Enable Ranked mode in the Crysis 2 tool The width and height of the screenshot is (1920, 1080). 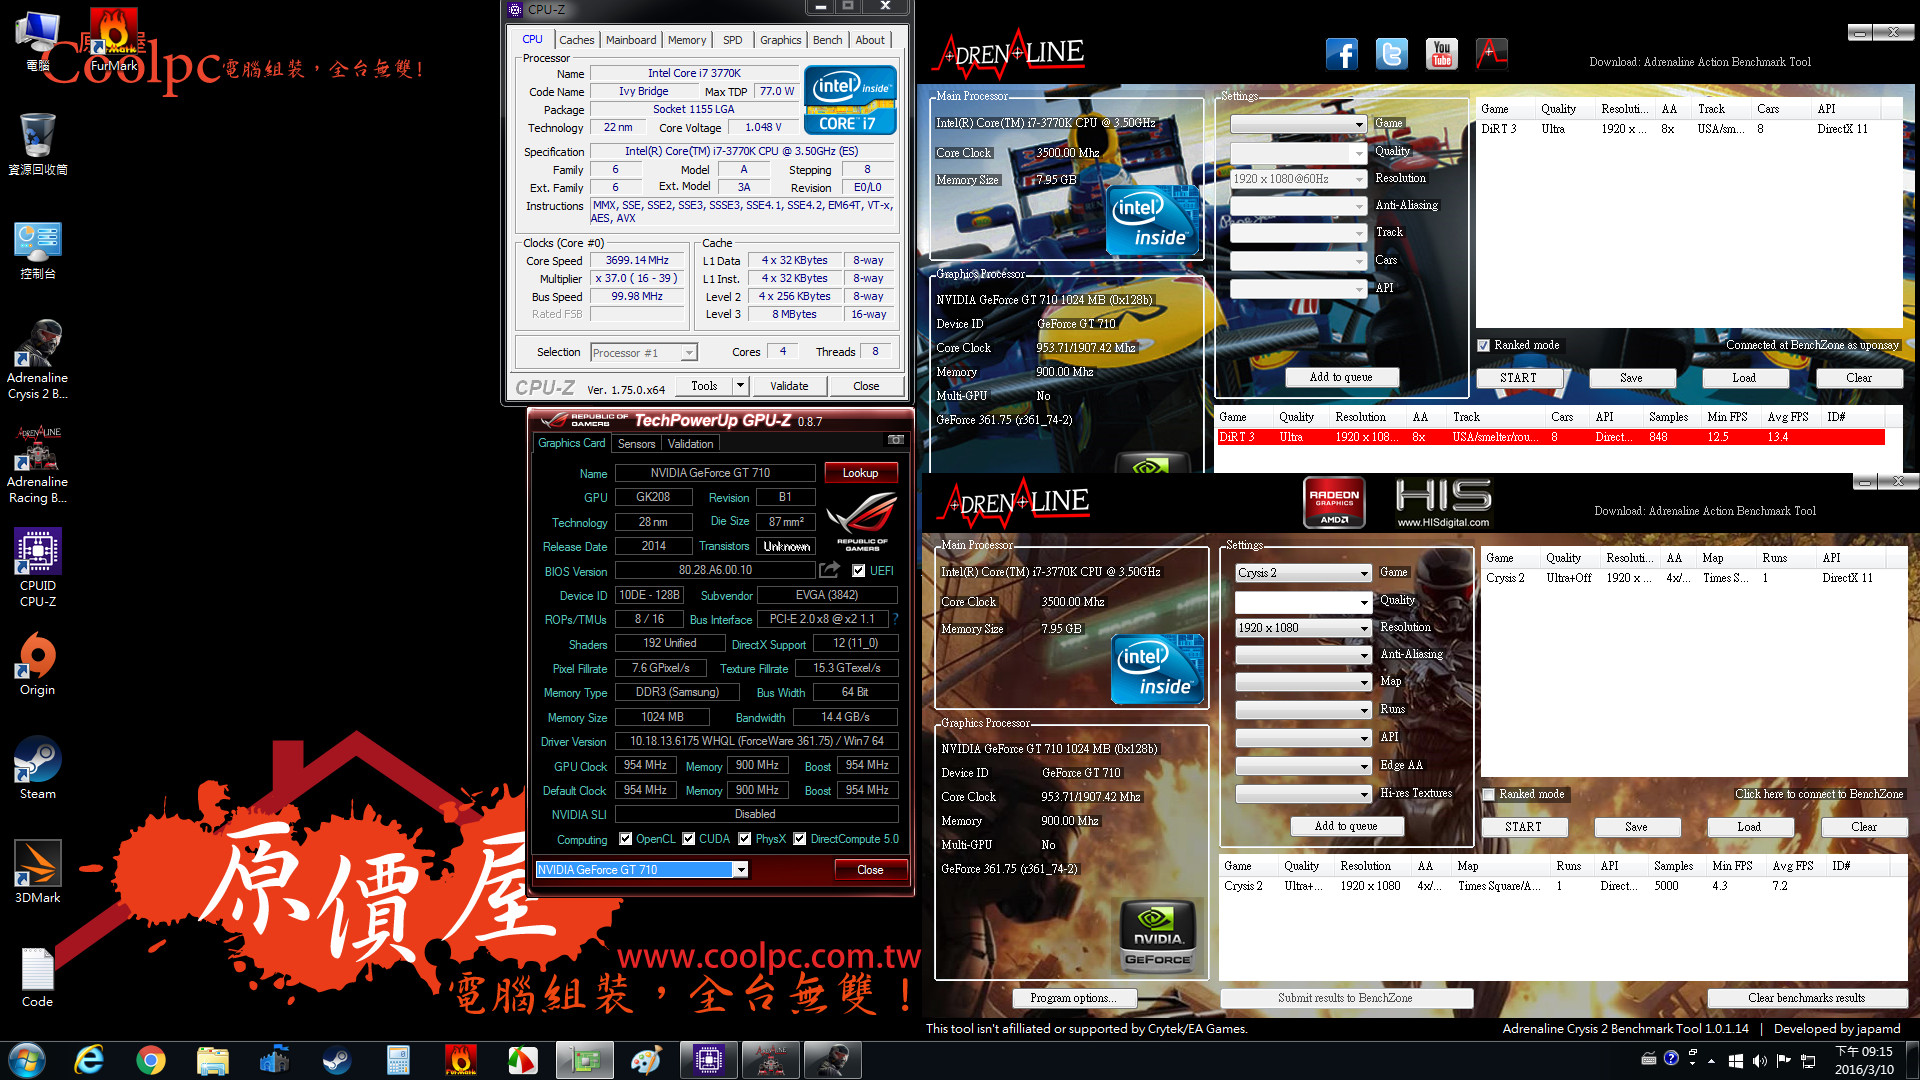pyautogui.click(x=1488, y=794)
